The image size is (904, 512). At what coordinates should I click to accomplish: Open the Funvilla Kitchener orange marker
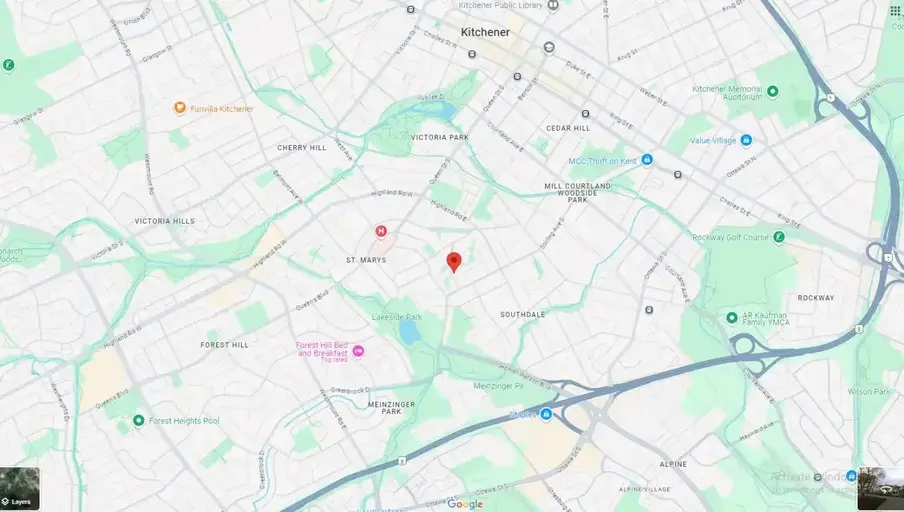180,108
